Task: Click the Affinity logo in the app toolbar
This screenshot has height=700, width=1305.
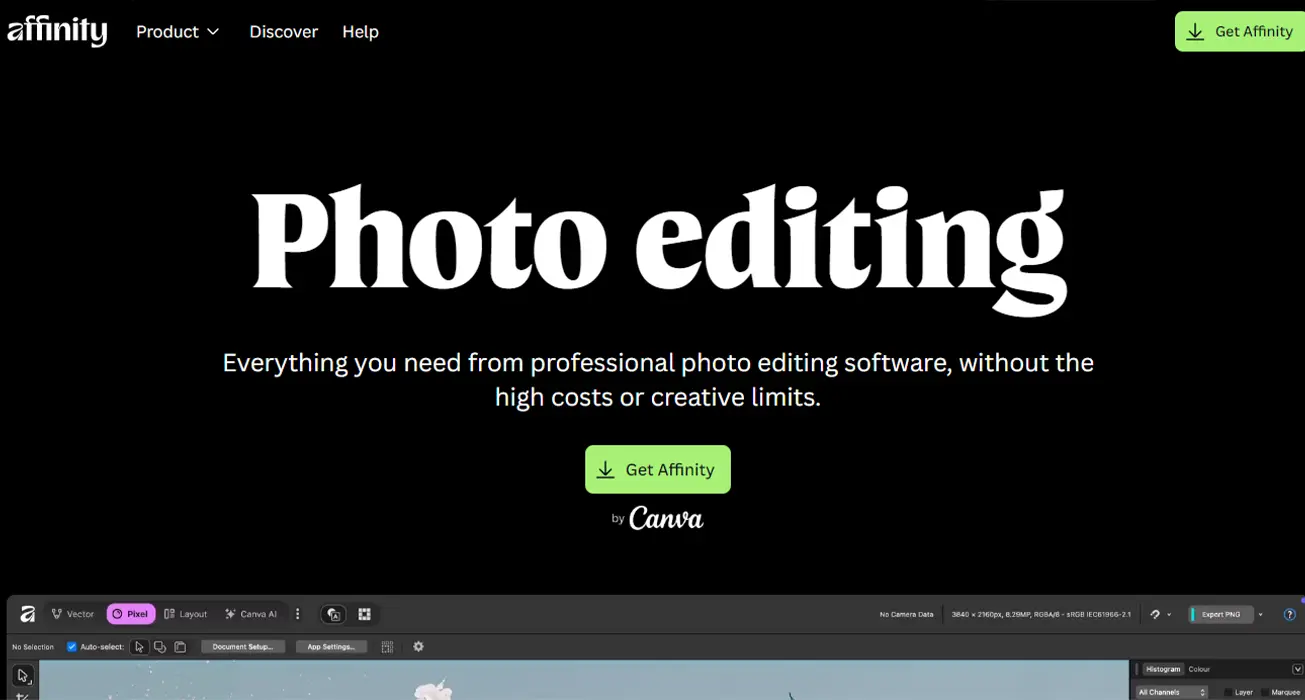Action: (27, 614)
